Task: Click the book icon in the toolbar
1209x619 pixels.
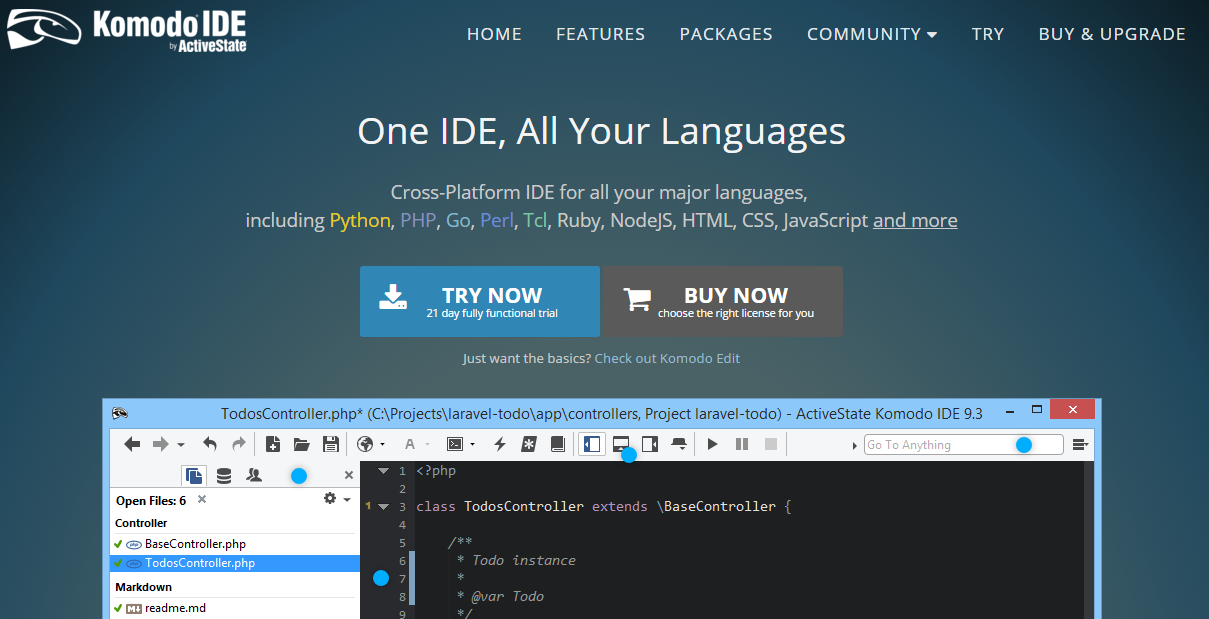Action: pos(558,444)
